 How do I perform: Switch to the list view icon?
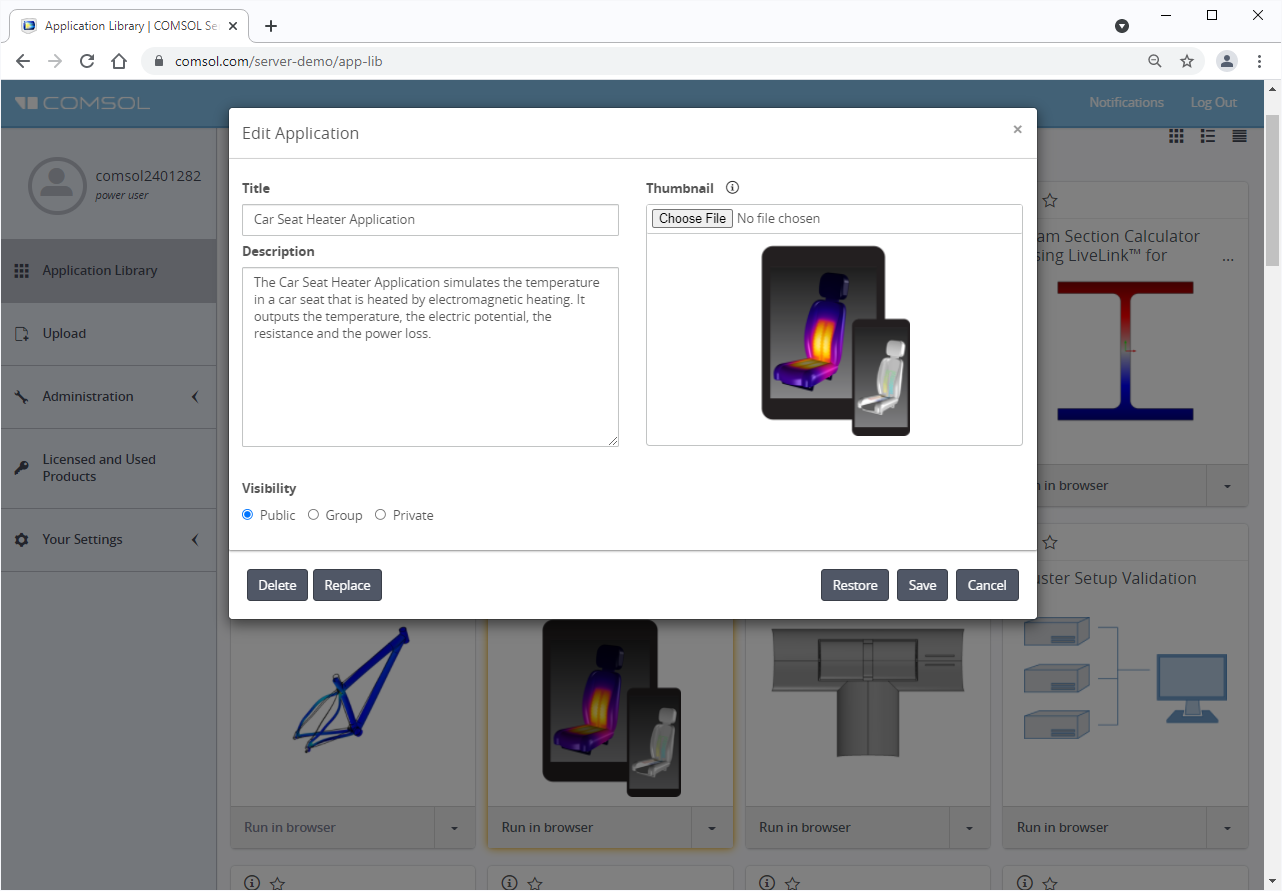[1207, 135]
